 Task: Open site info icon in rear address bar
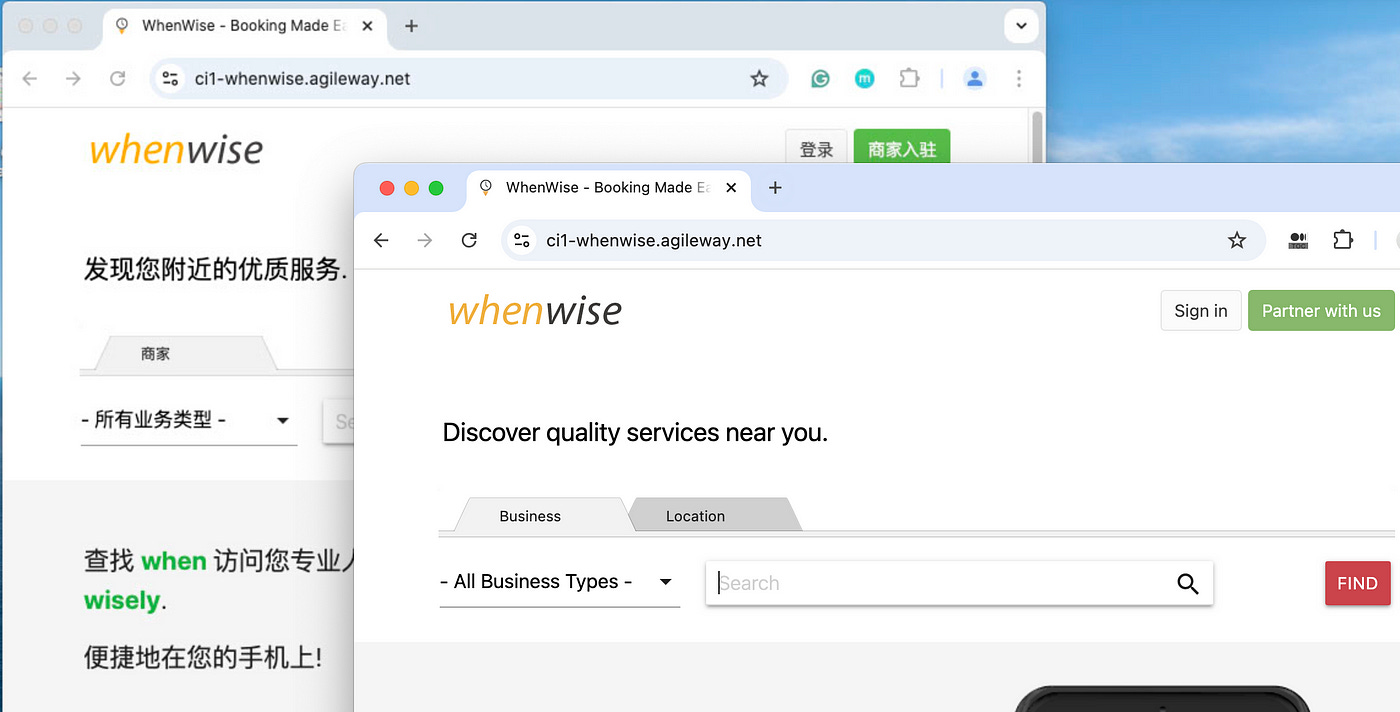(169, 78)
